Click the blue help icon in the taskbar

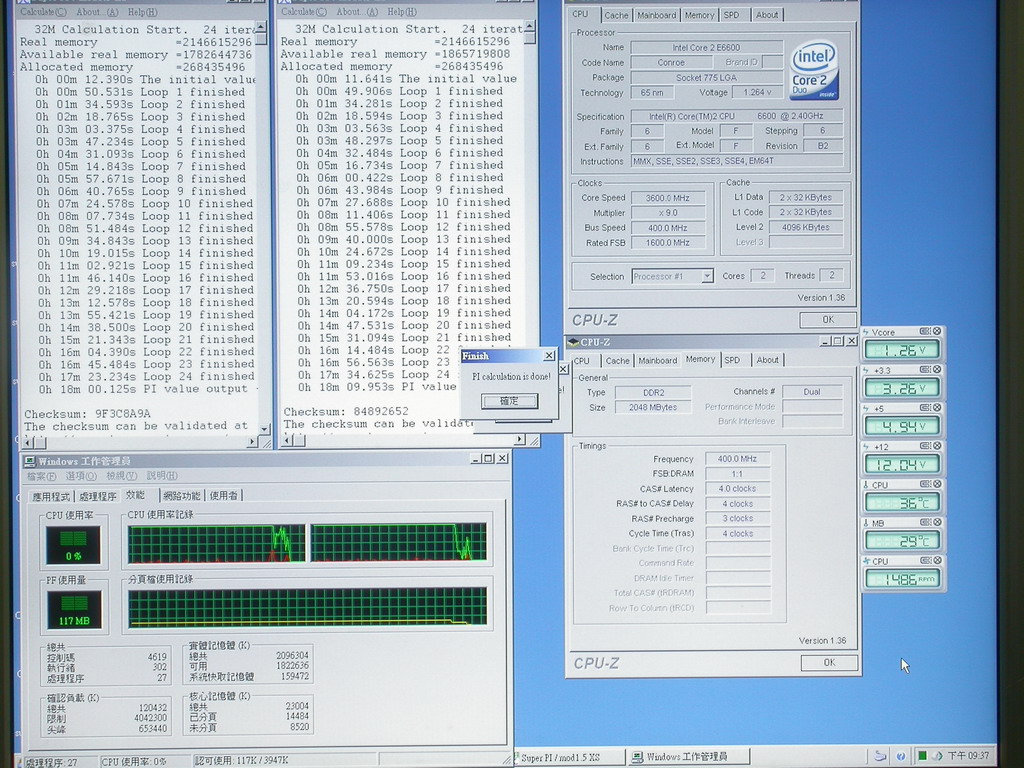tap(901, 756)
